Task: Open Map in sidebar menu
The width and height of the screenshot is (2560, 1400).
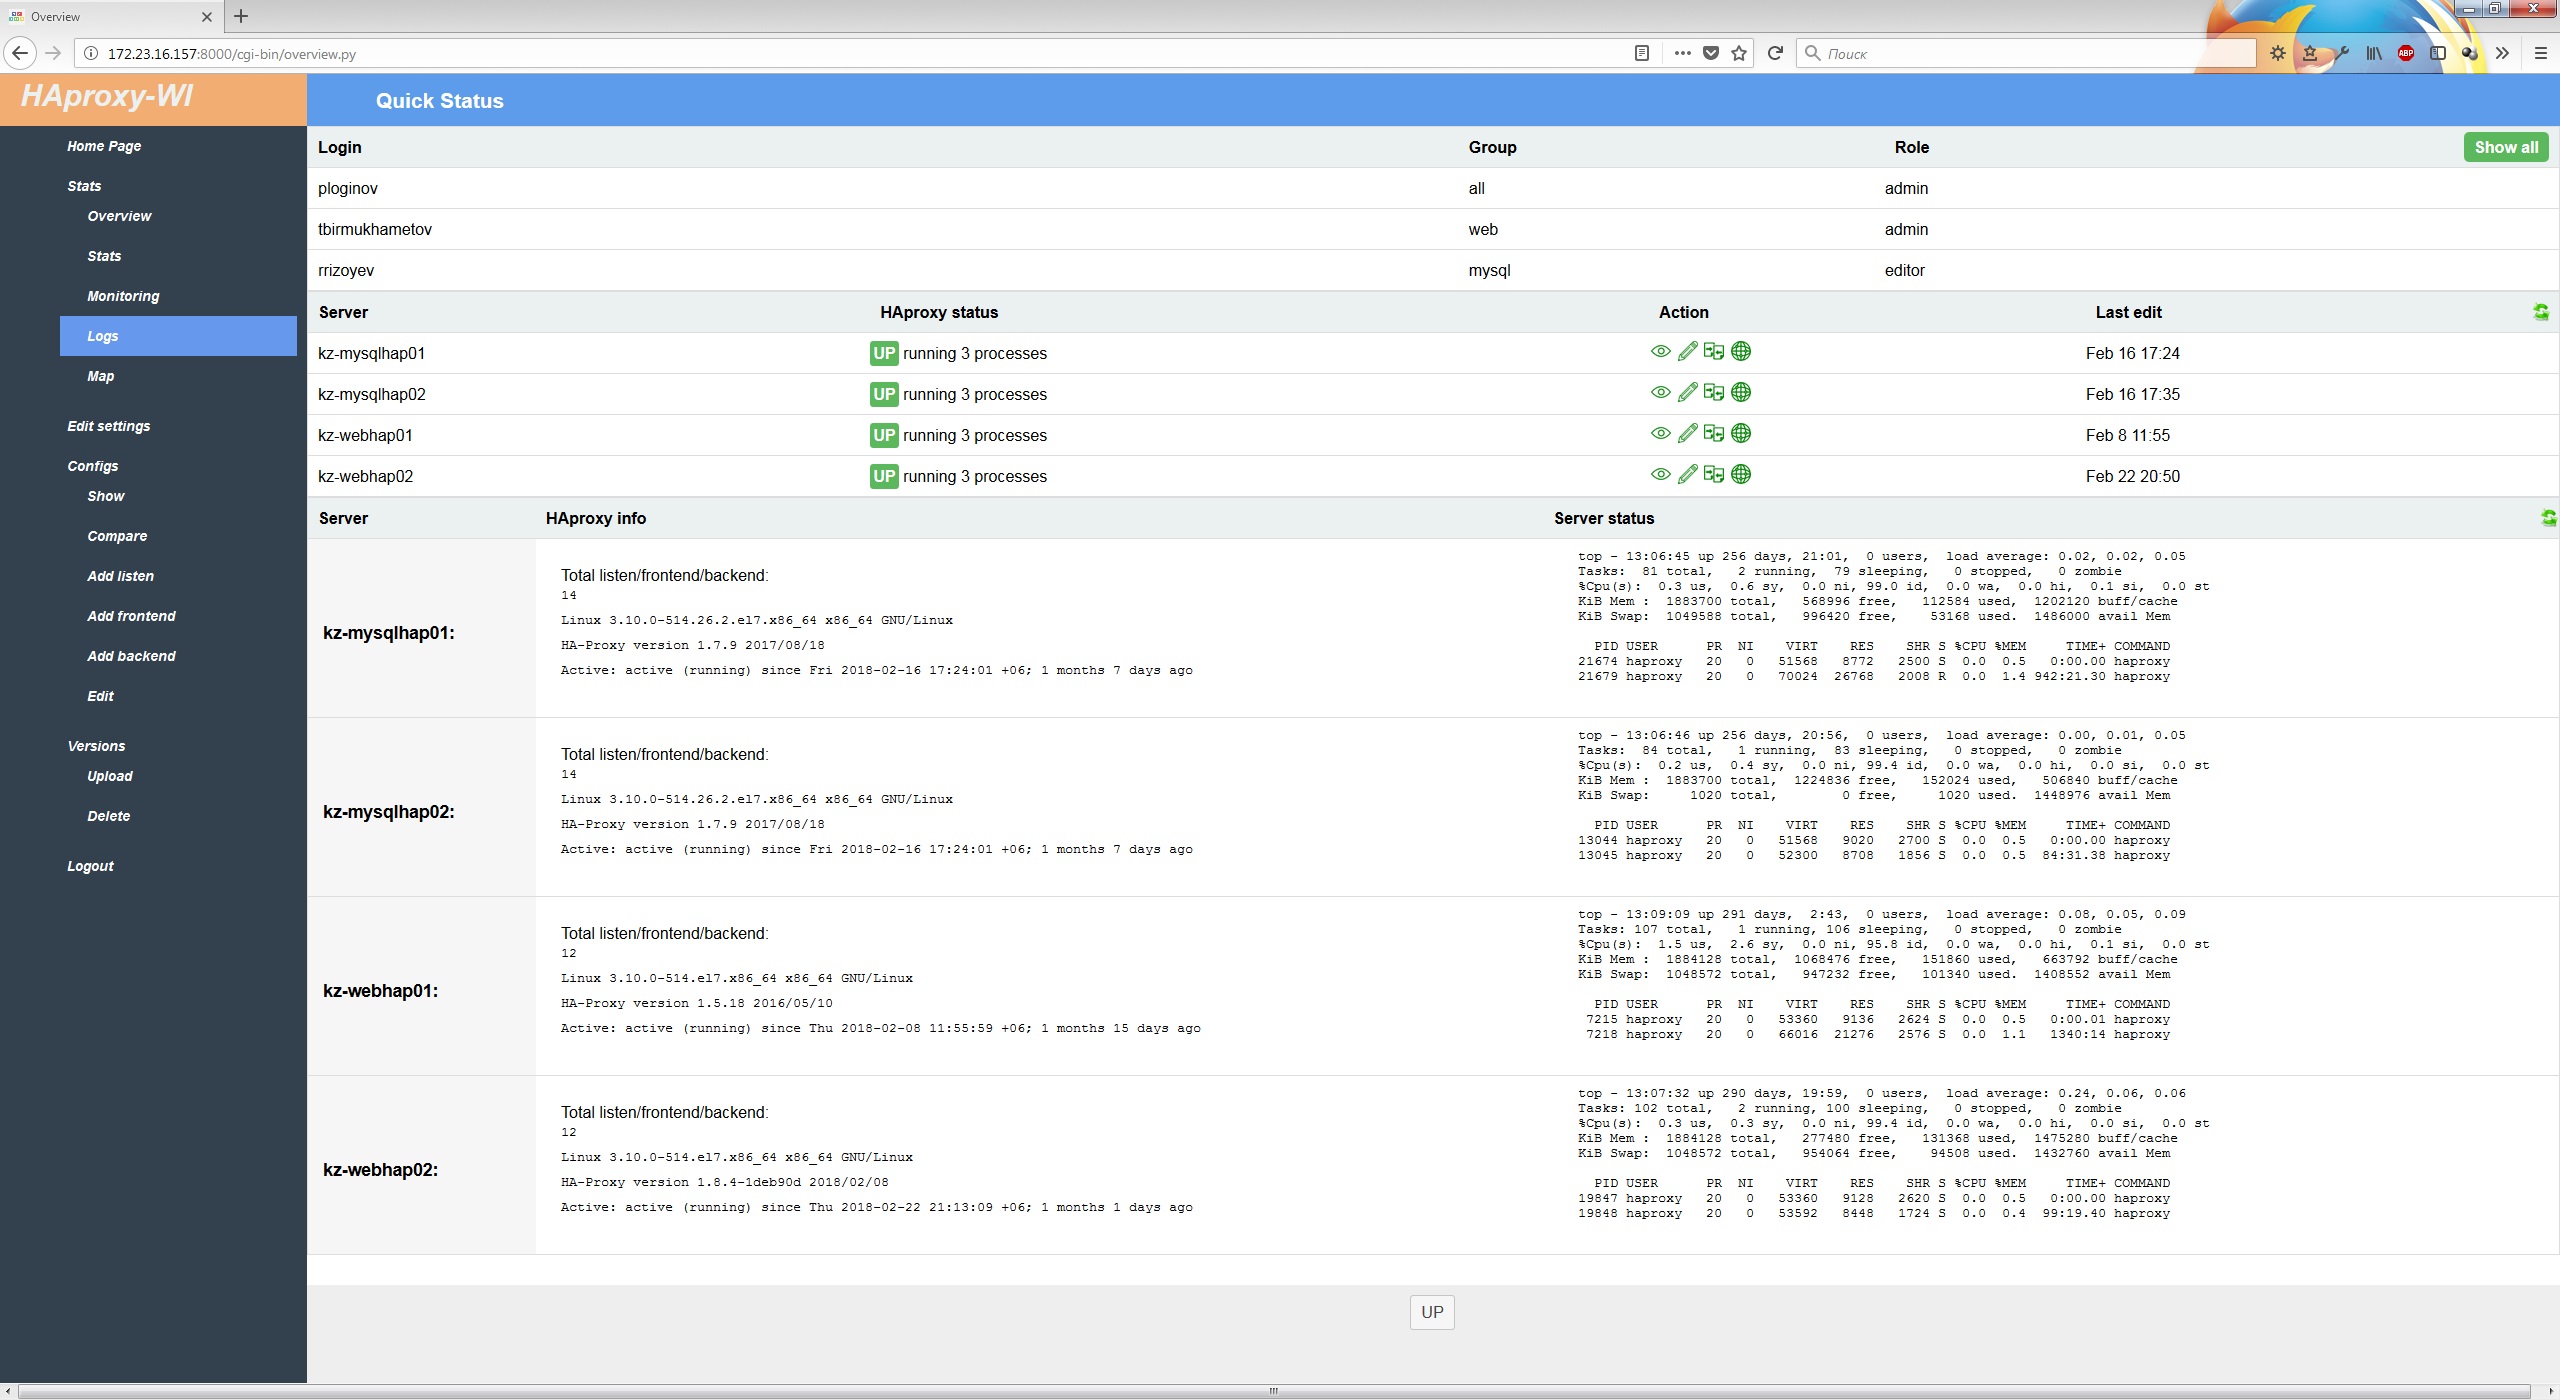Action: [100, 376]
